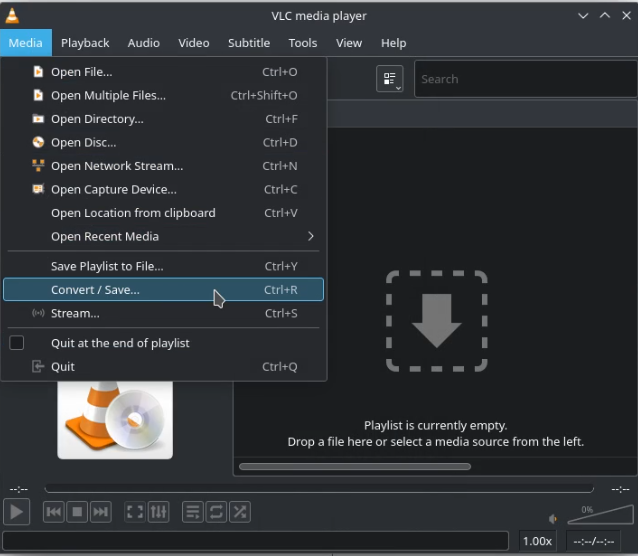The image size is (638, 556).
Task: Open the Audio menu
Action: coord(144,42)
